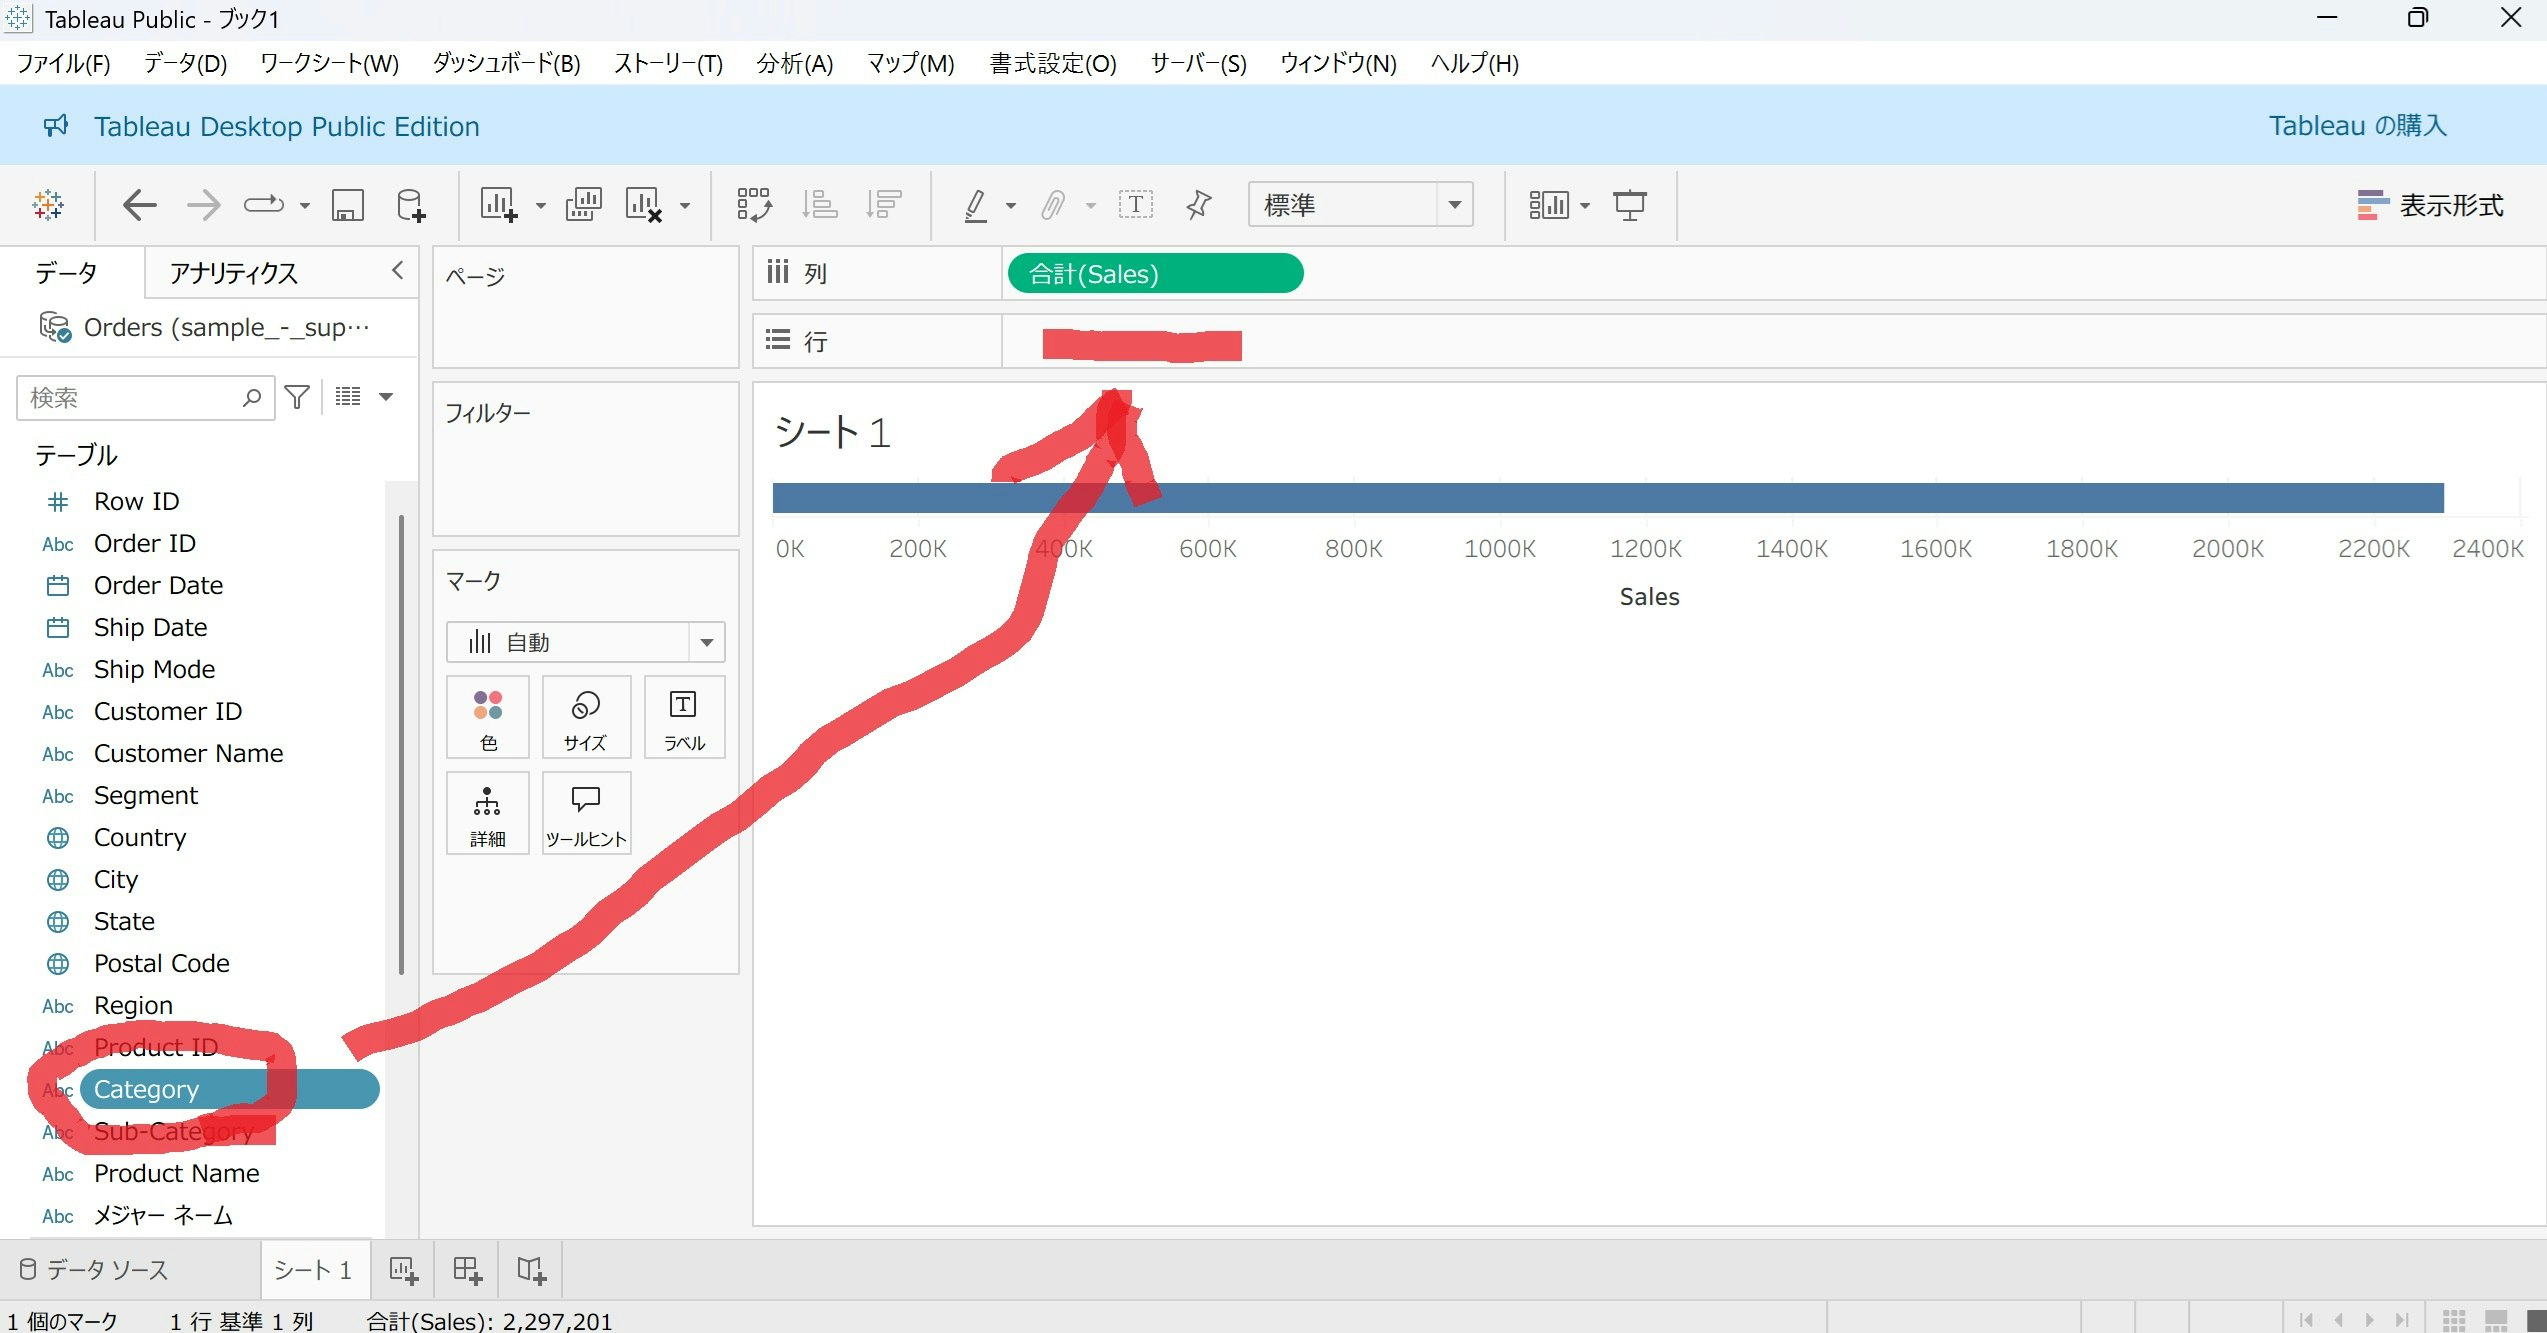The height and width of the screenshot is (1333, 2547).
Task: Click the Save workbook icon
Action: [347, 205]
